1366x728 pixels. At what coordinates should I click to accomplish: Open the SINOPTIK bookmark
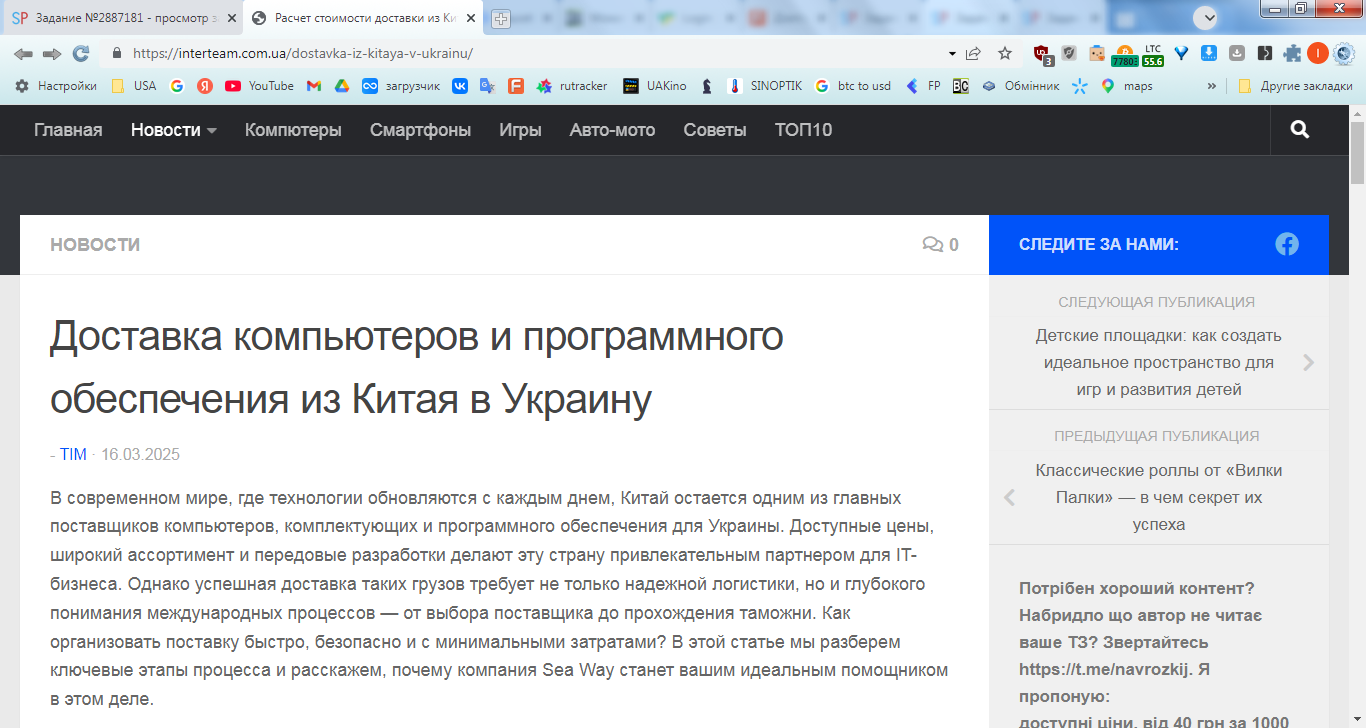(765, 86)
